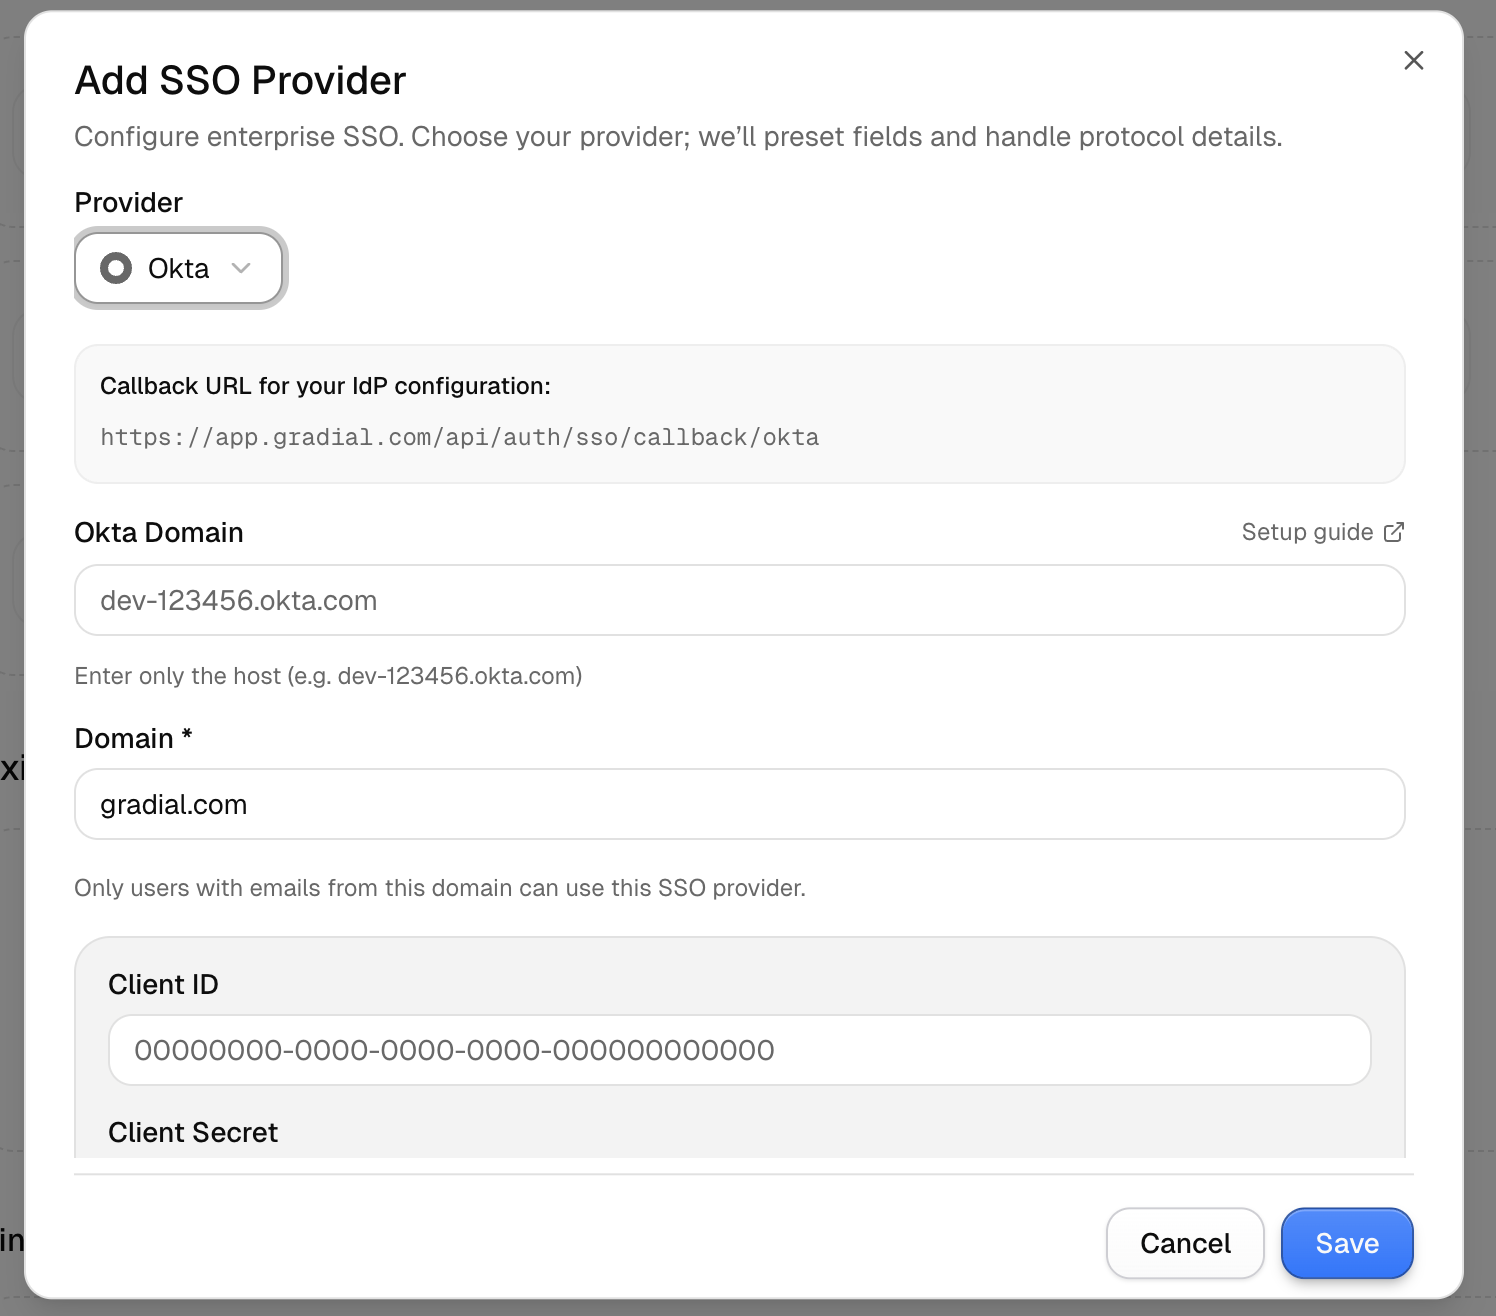Open the Okta provider dropdown
Image resolution: width=1496 pixels, height=1316 pixels.
pos(179,268)
